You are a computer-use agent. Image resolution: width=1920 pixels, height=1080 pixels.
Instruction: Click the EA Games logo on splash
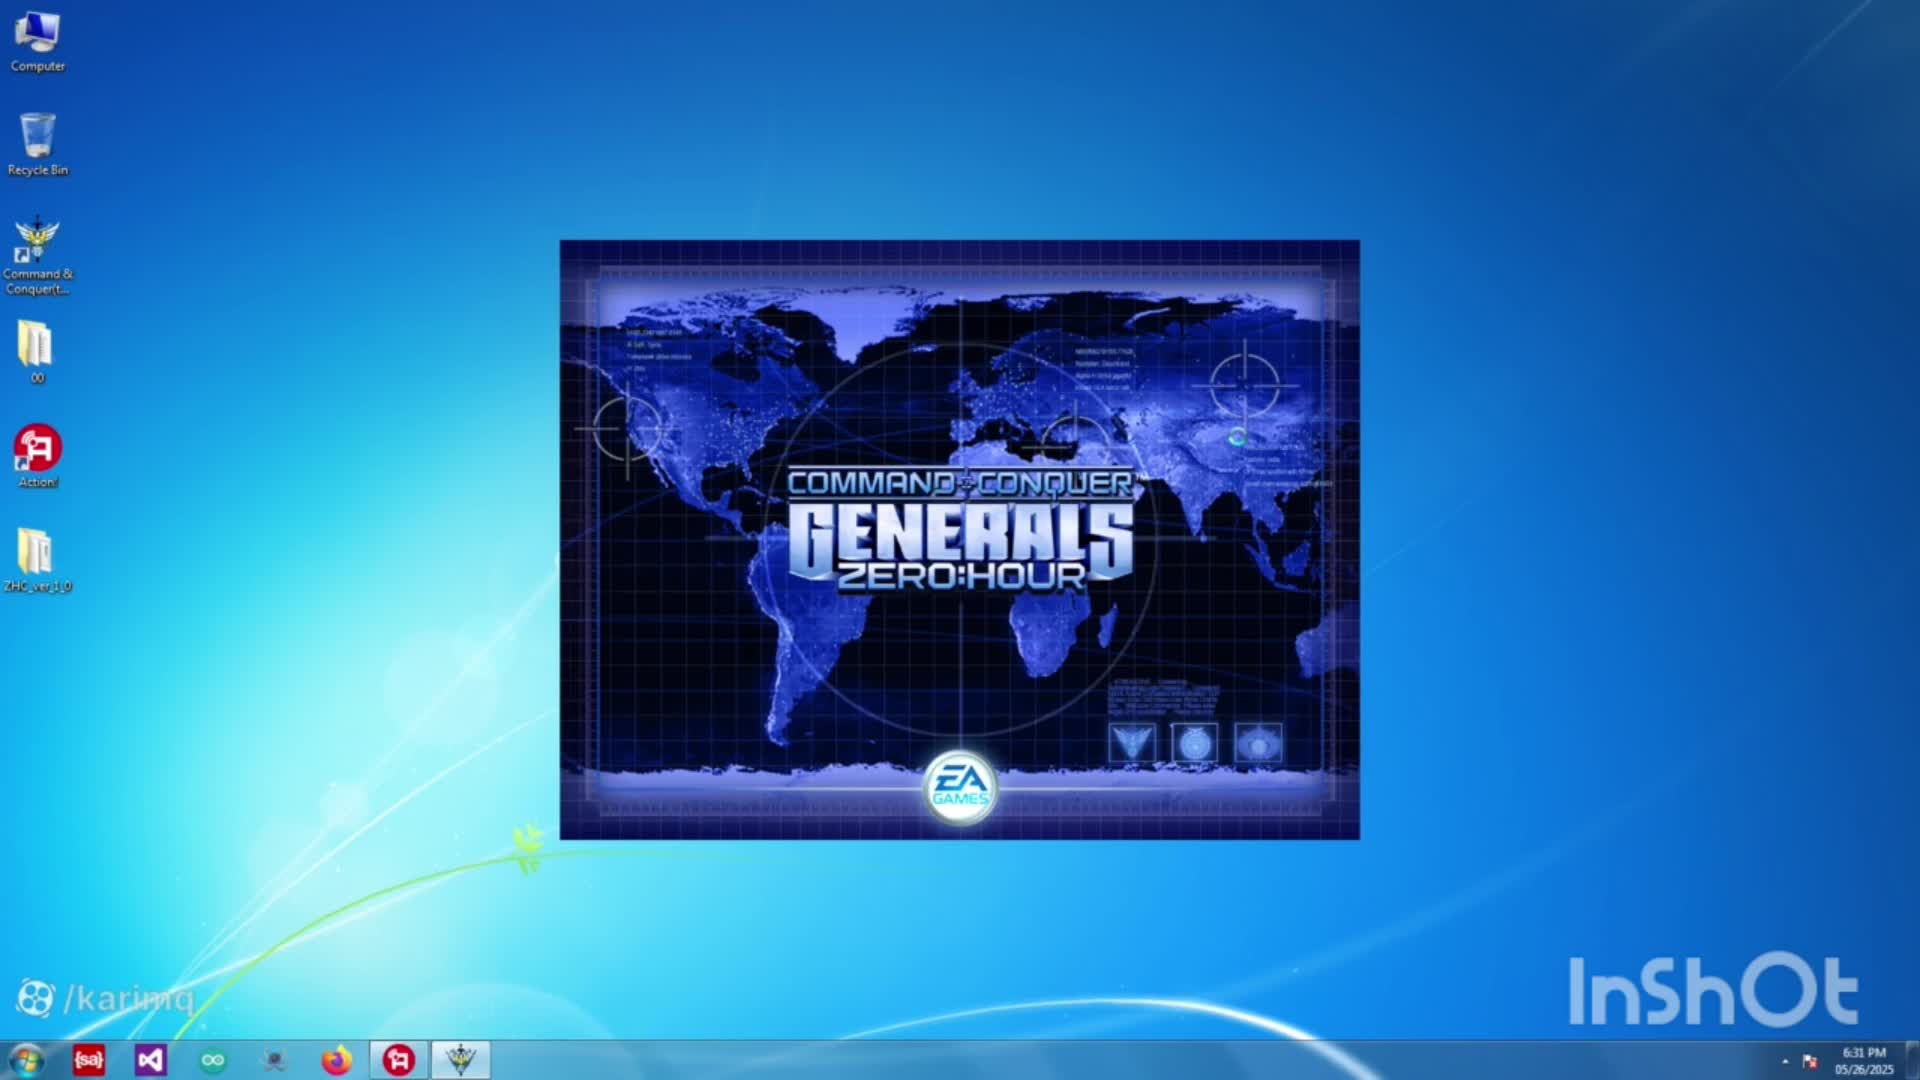pos(960,788)
